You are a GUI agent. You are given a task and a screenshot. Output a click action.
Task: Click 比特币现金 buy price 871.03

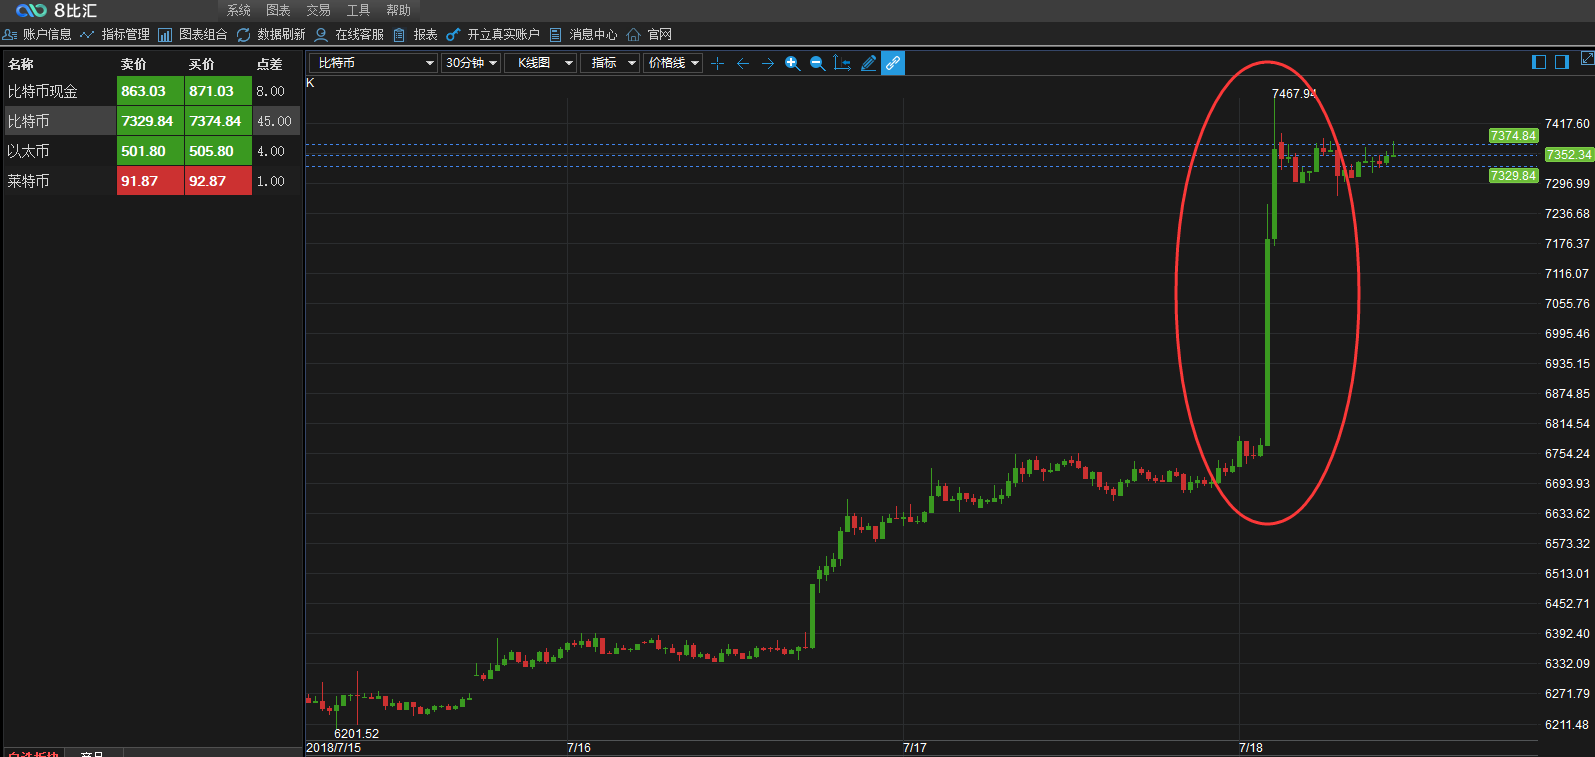point(218,91)
